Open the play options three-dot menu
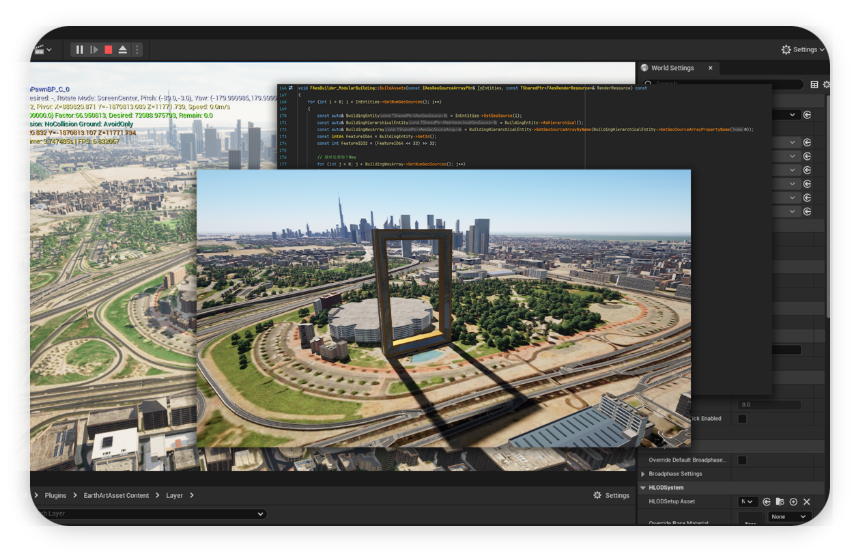This screenshot has height=560, width=860. click(x=137, y=50)
